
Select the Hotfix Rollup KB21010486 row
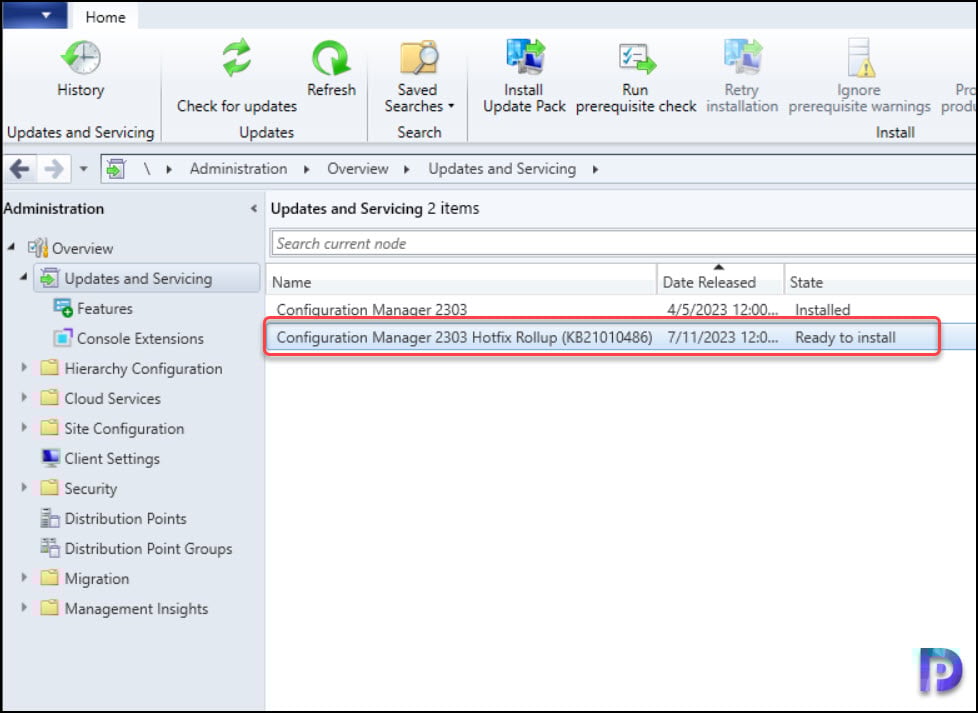[x=622, y=337]
